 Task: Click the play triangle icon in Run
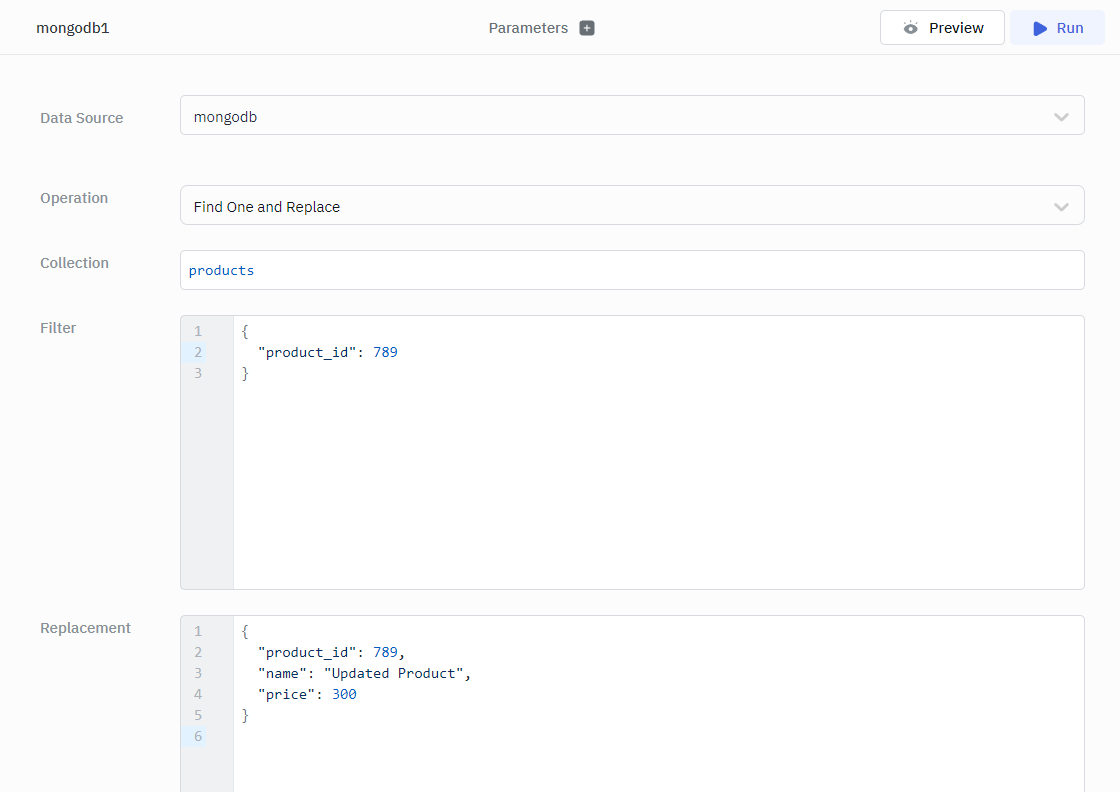[x=1040, y=28]
